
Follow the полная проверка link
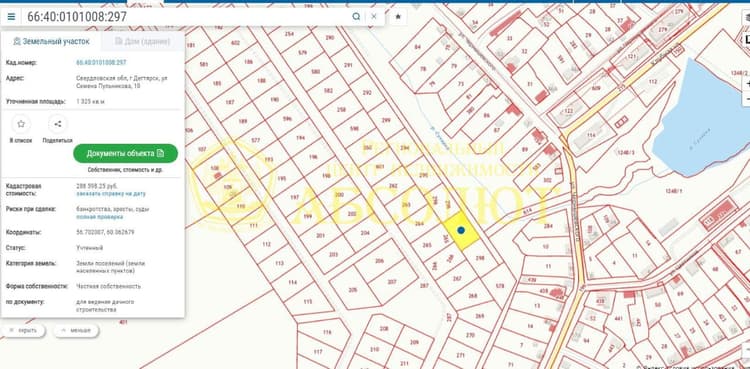(99, 217)
